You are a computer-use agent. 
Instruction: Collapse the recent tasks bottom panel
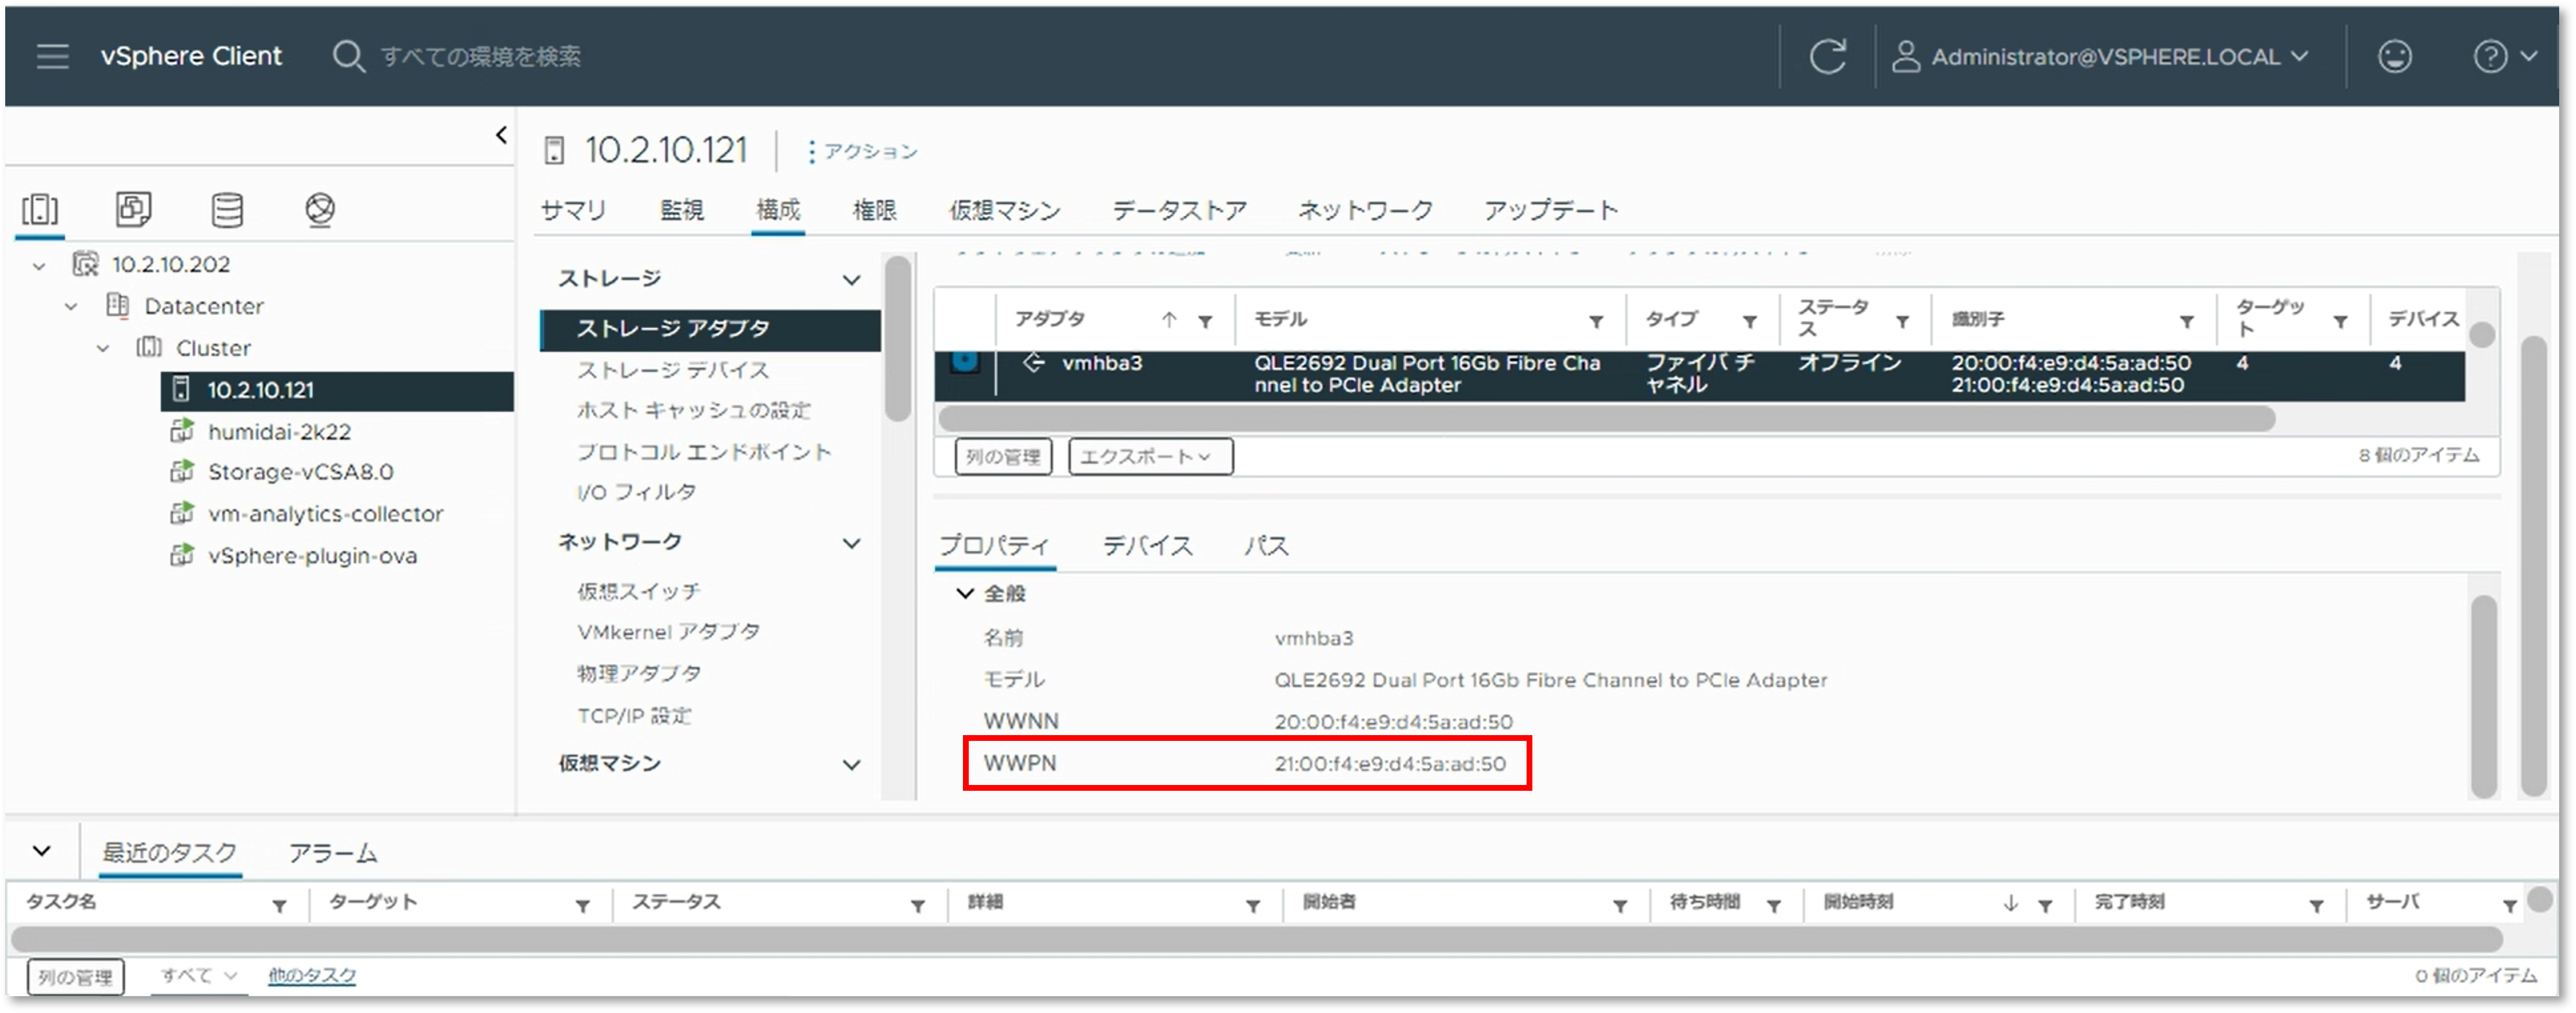[x=41, y=852]
